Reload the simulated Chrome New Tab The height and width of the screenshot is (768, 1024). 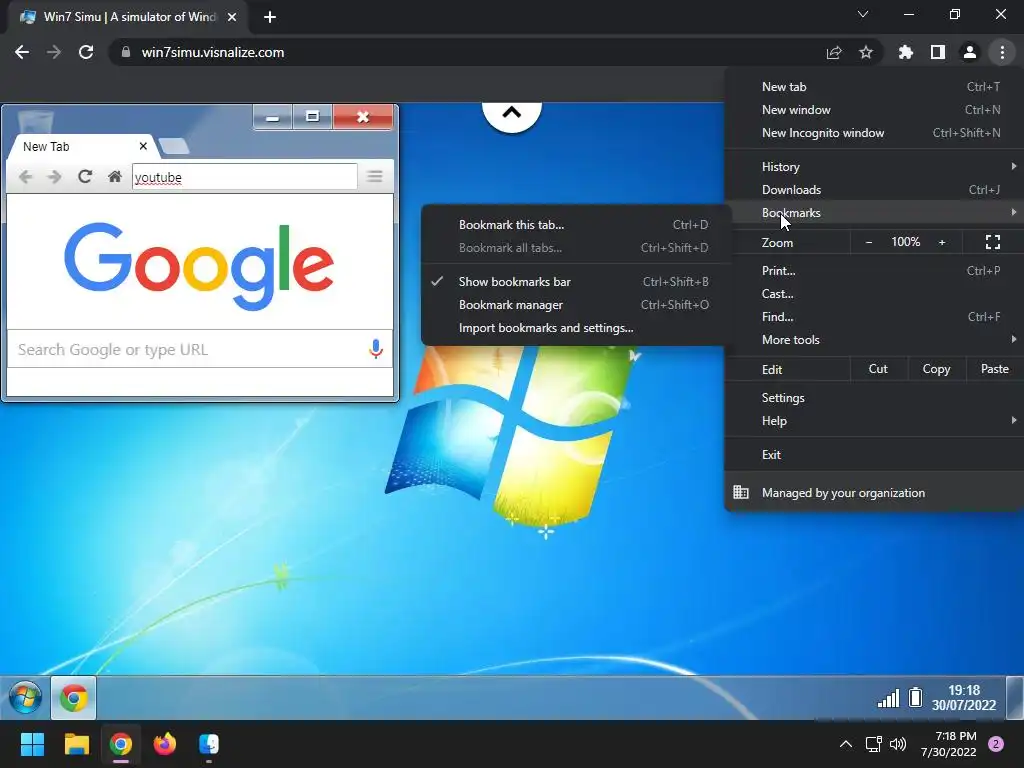click(85, 176)
